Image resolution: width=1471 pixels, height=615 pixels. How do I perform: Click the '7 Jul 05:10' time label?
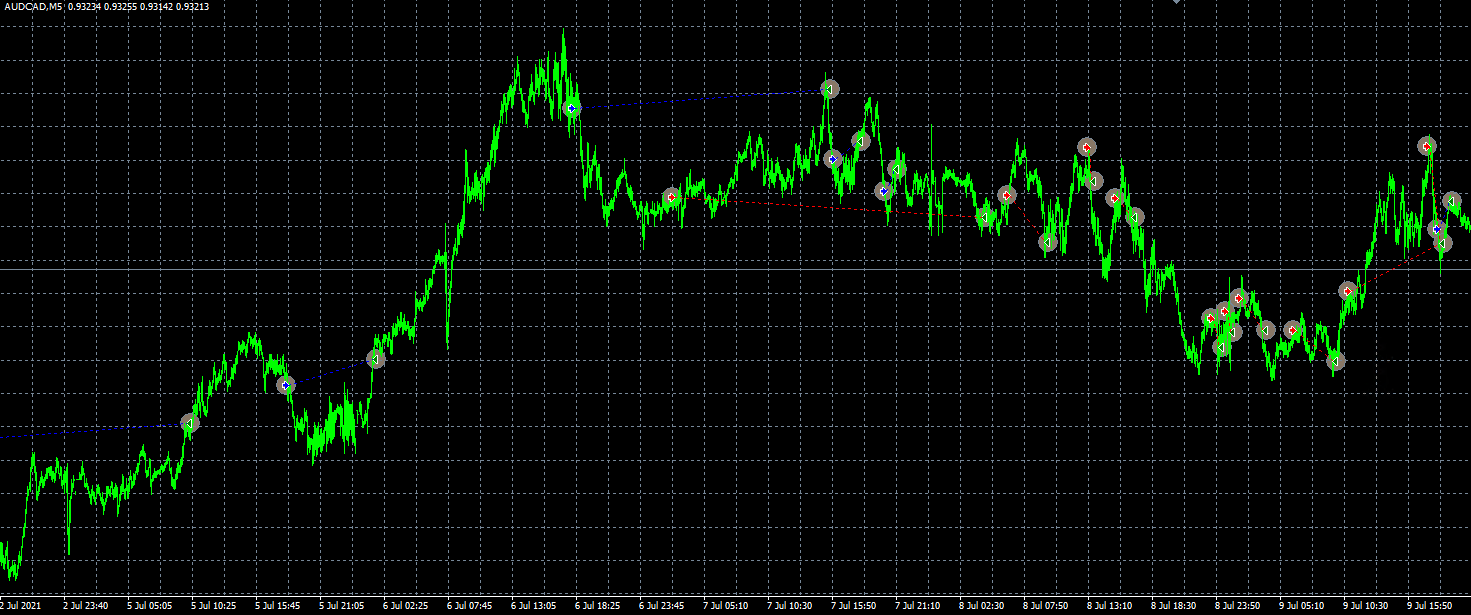click(x=725, y=605)
